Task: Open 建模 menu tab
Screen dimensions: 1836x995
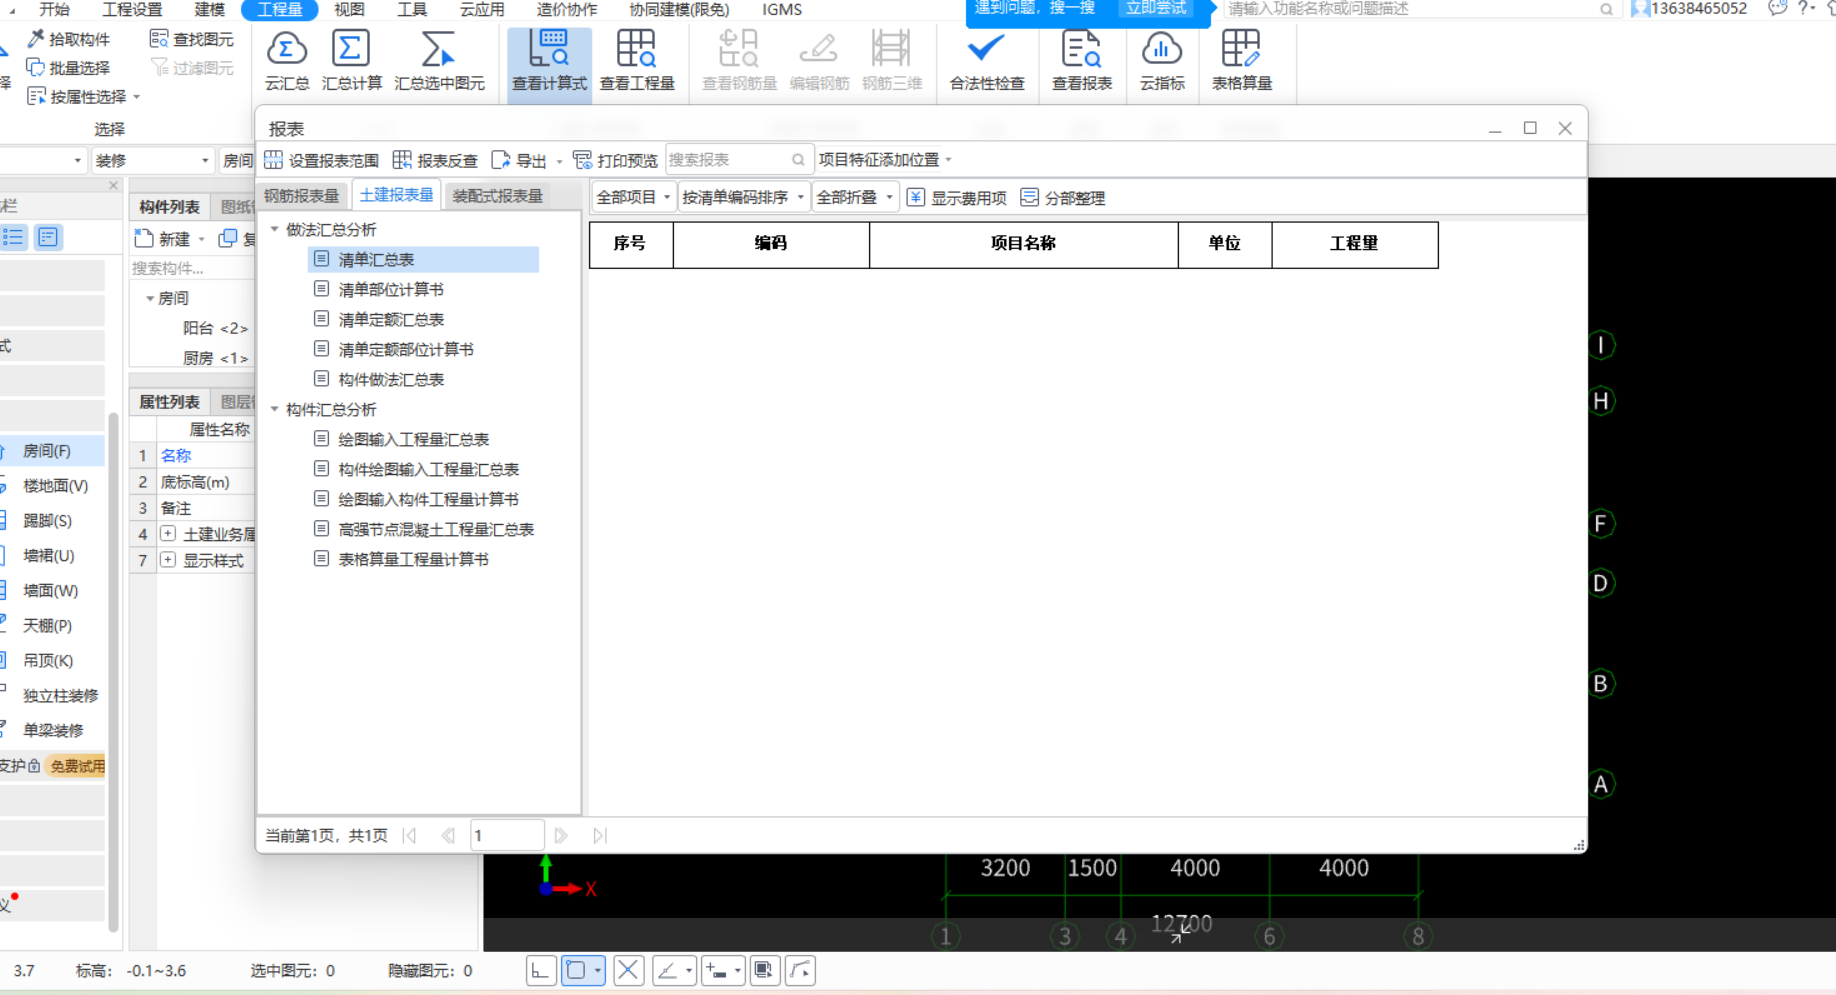Action: point(209,9)
